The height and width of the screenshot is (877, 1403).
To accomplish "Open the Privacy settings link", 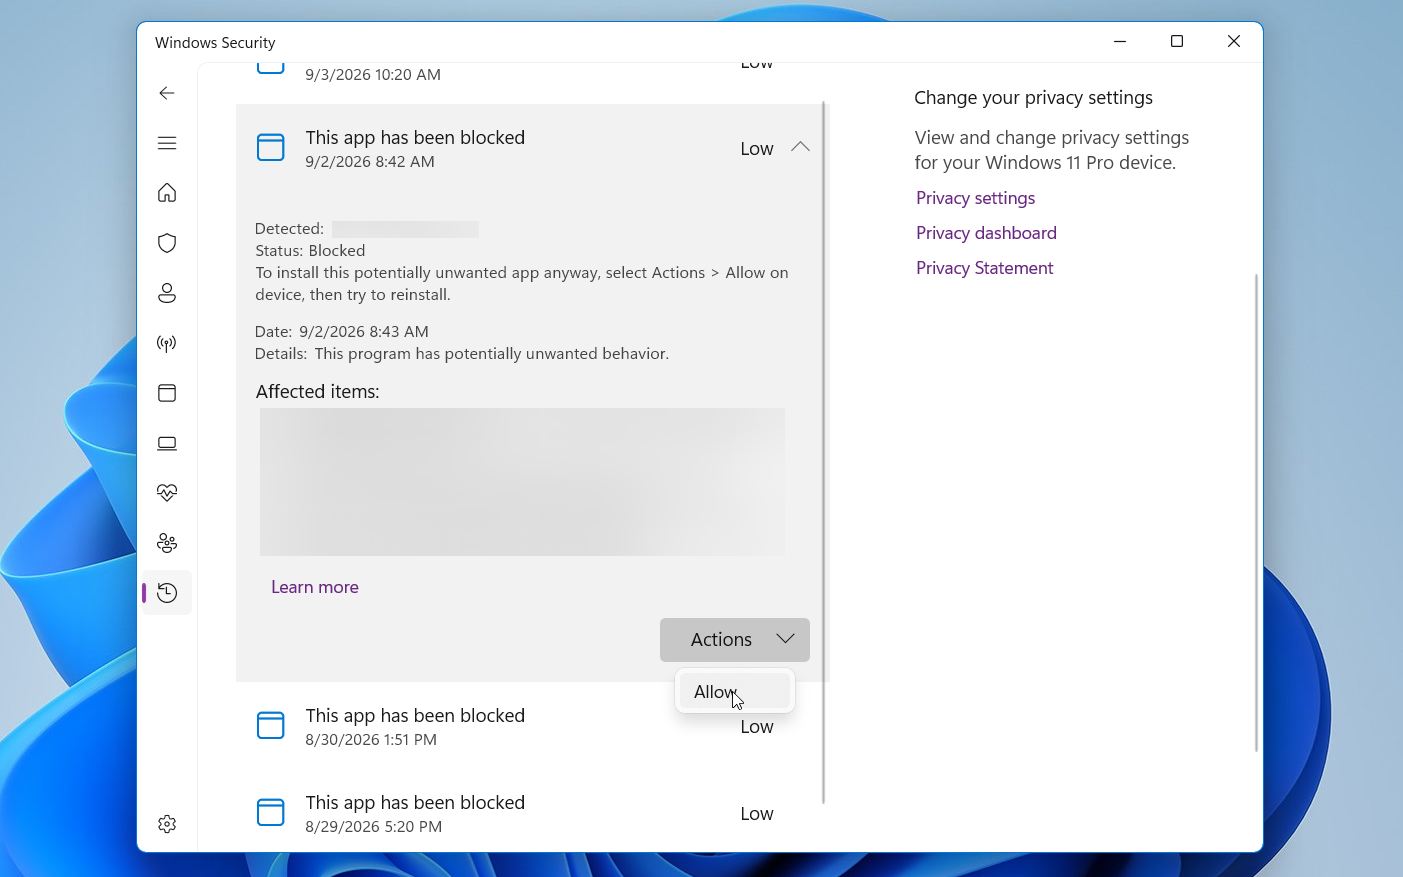I will pyautogui.click(x=976, y=198).
